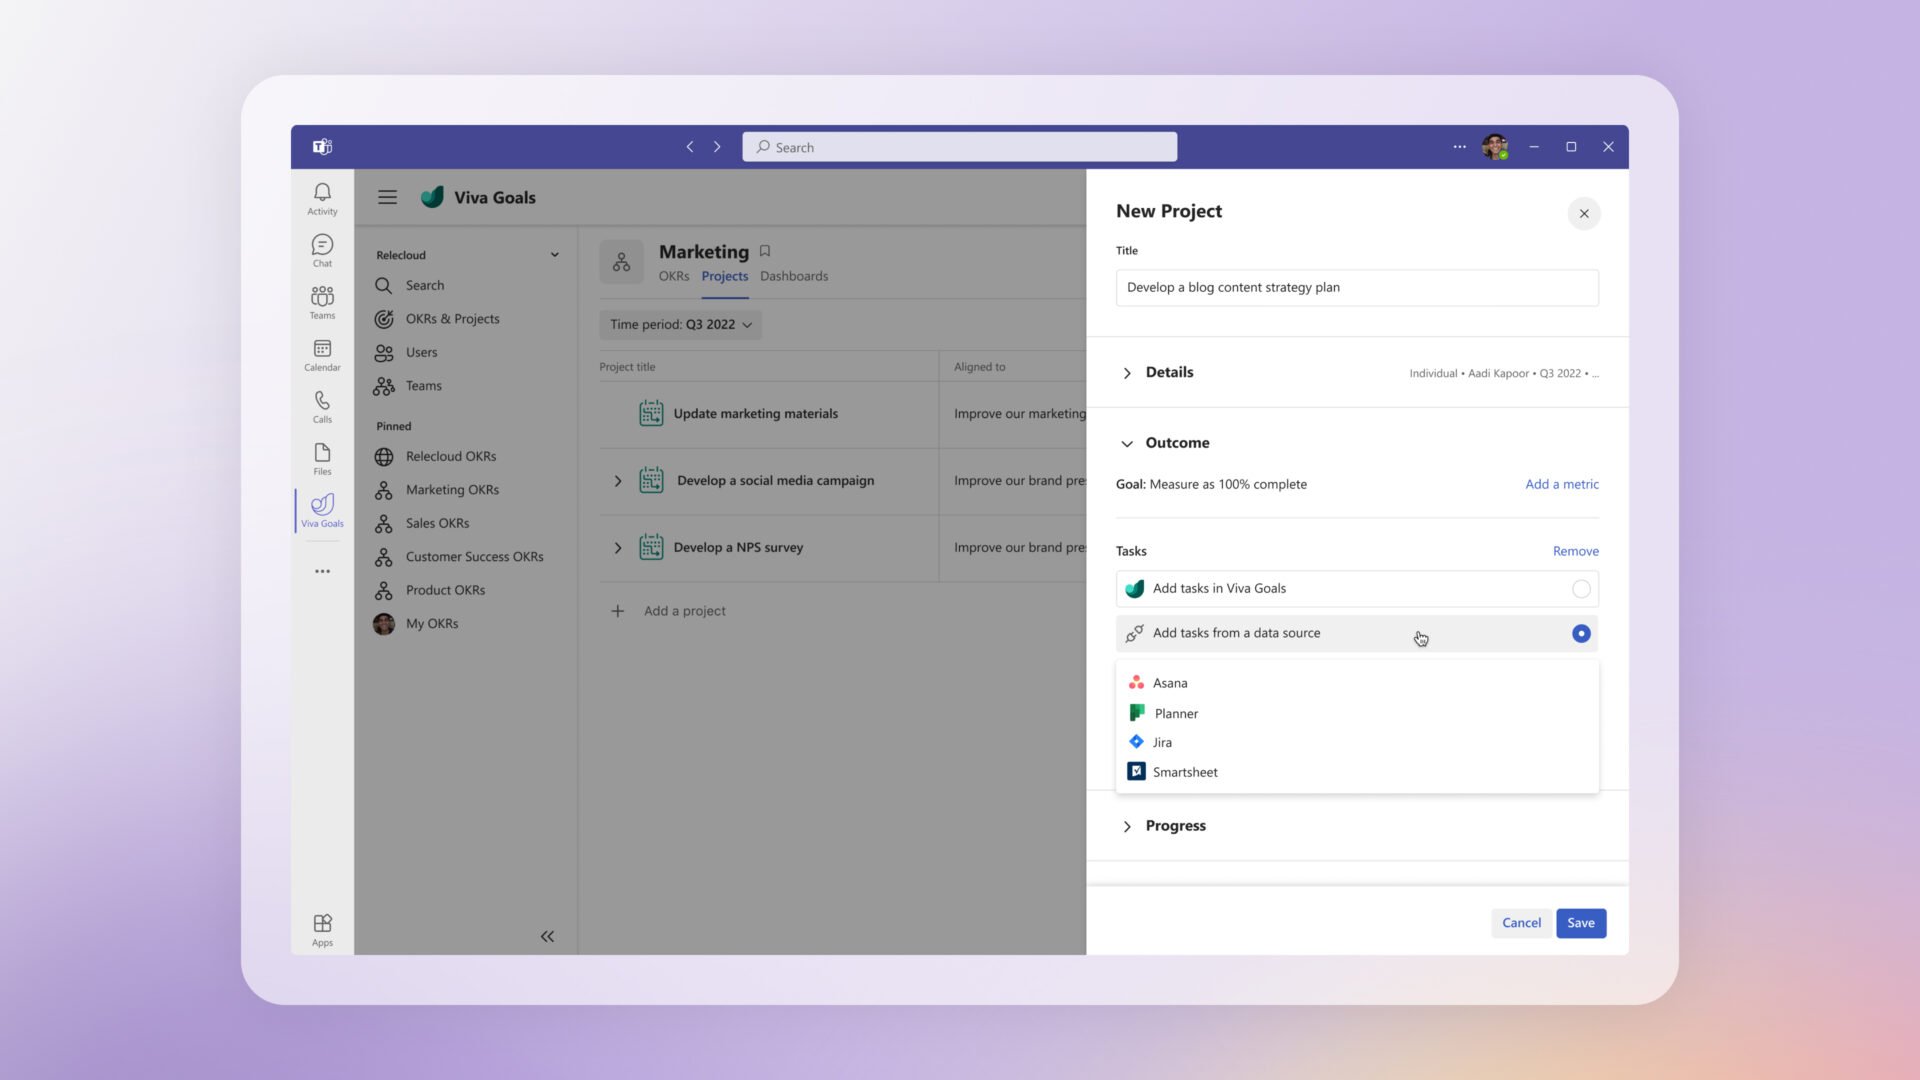The width and height of the screenshot is (1920, 1080).
Task: Click Develop a NPS survey project icon
Action: [x=651, y=547]
